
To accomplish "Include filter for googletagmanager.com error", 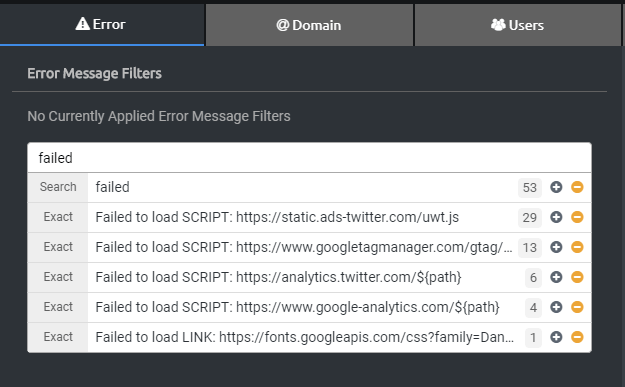I will click(x=556, y=247).
